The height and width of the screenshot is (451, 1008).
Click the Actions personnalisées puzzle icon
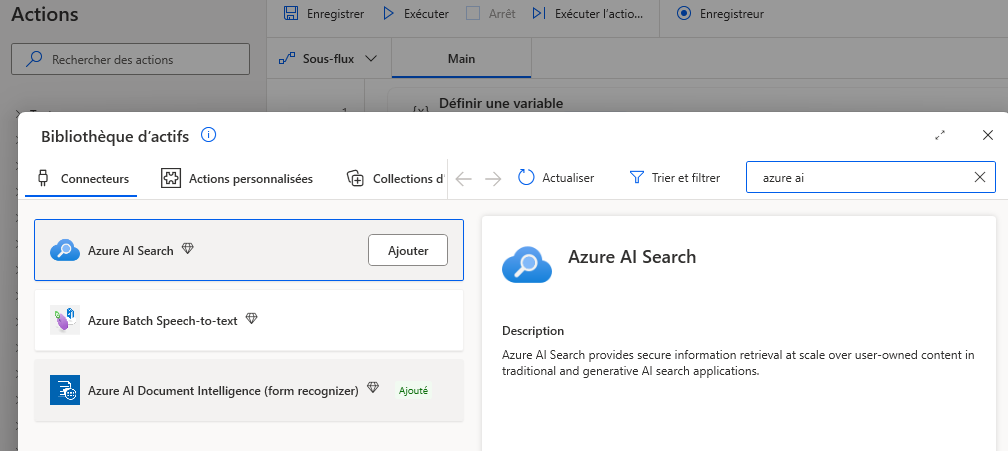(170, 179)
